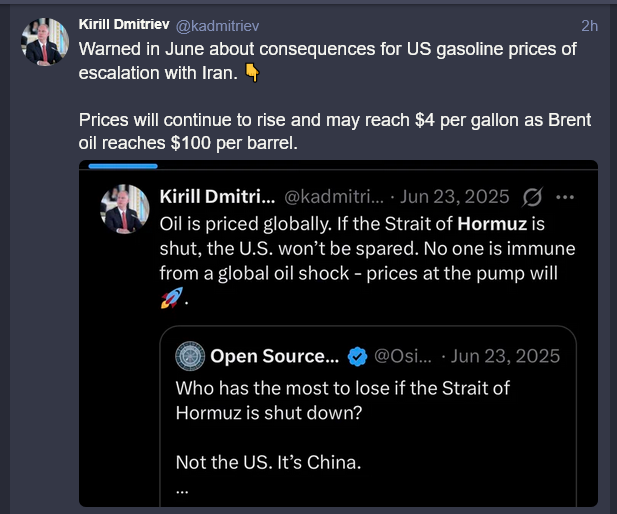617x514 pixels.
Task: Click Kirill Dmitriev's profile avatar at top
Action: [45, 42]
